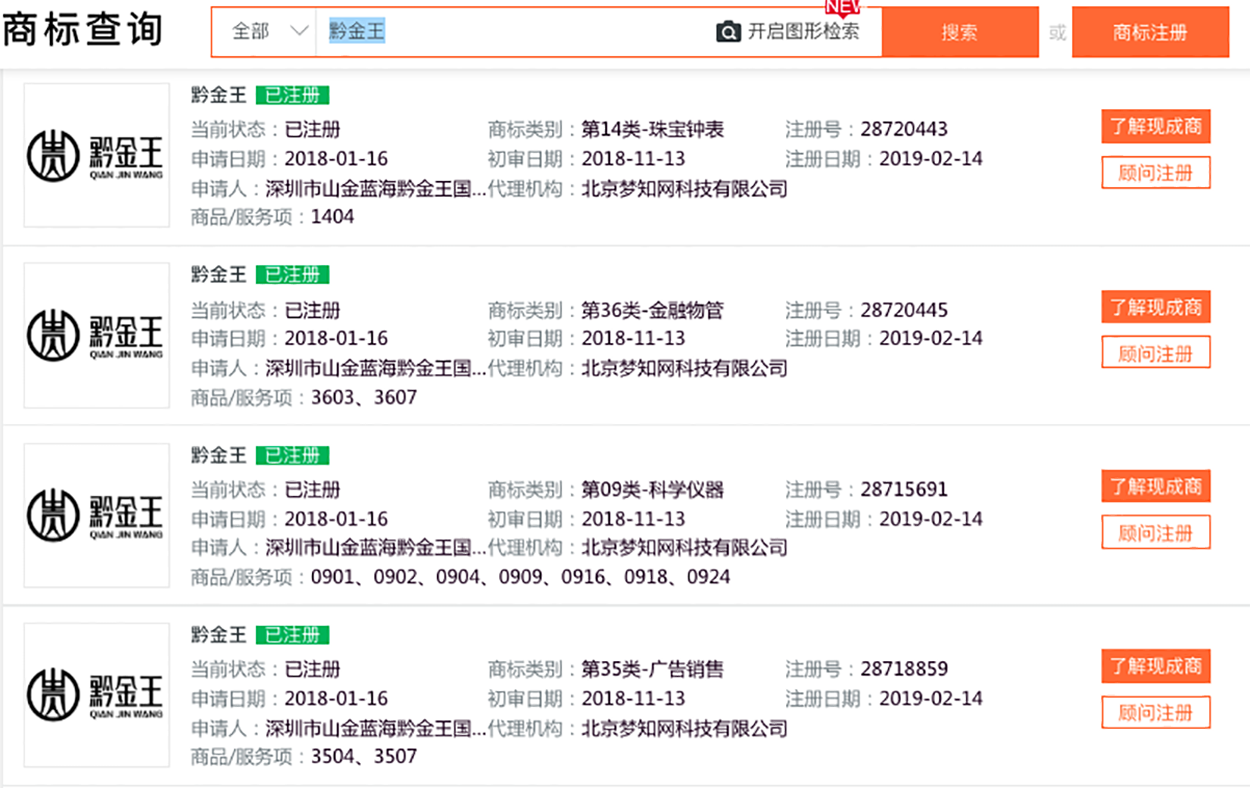
Task: Open trademark logo for registration 28720445
Action: [97, 335]
